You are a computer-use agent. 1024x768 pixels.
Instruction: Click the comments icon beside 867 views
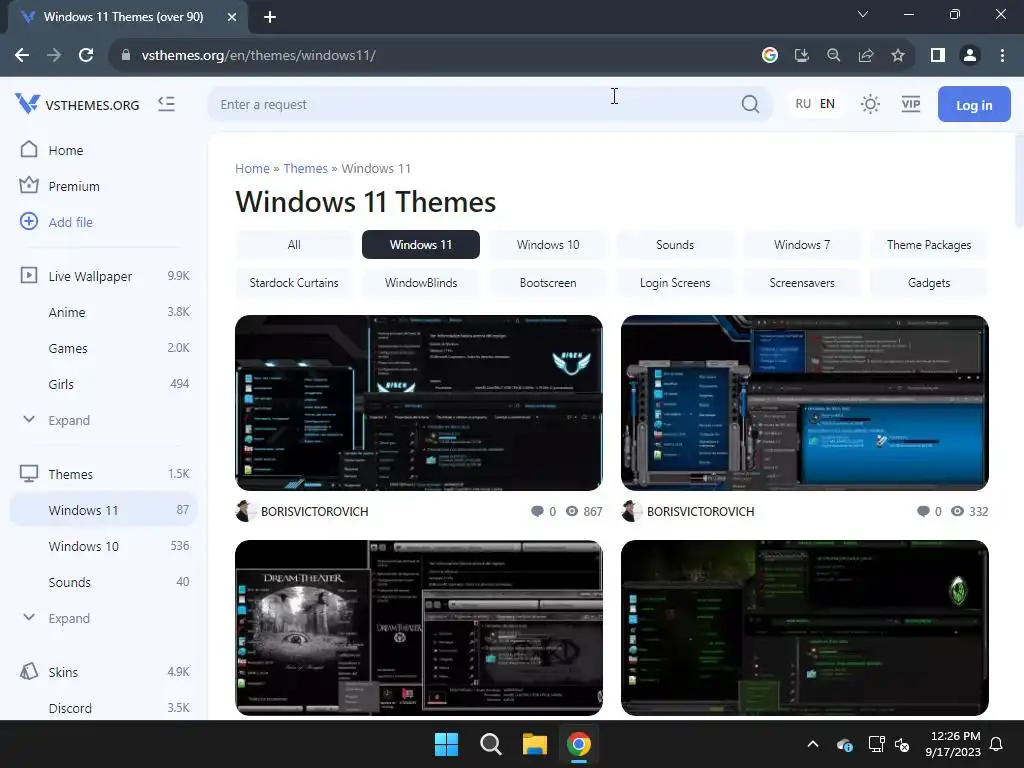(x=537, y=511)
